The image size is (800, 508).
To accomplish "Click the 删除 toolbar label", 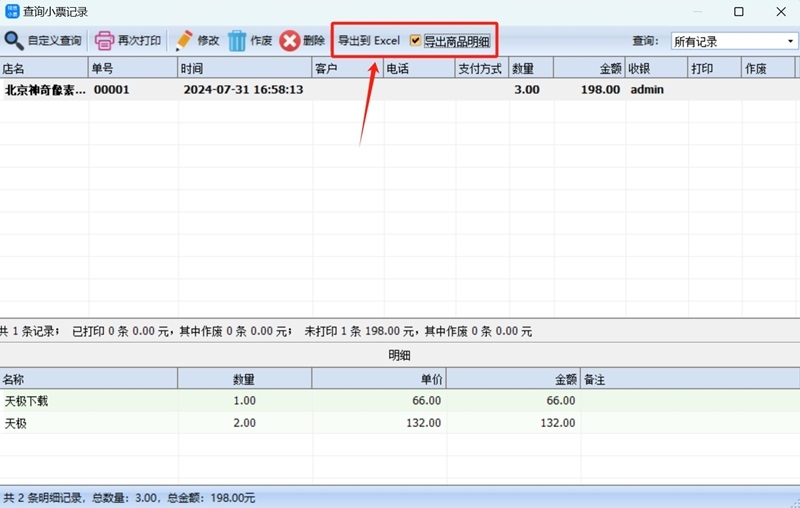I will point(314,40).
